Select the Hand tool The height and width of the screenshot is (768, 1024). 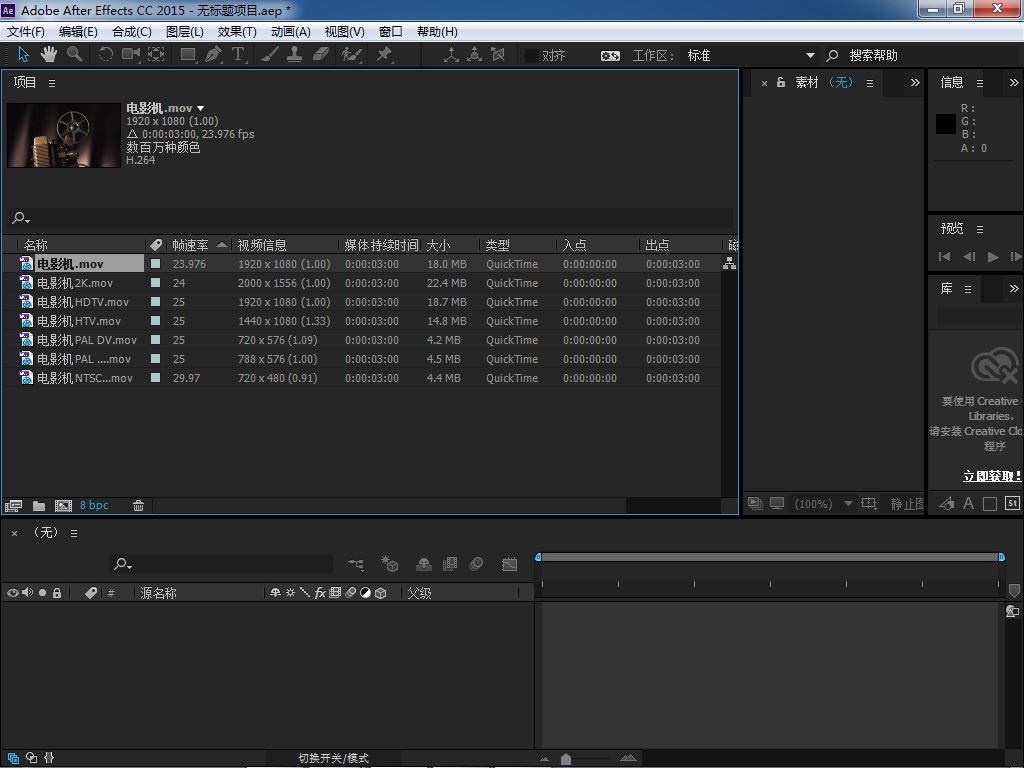coord(49,55)
